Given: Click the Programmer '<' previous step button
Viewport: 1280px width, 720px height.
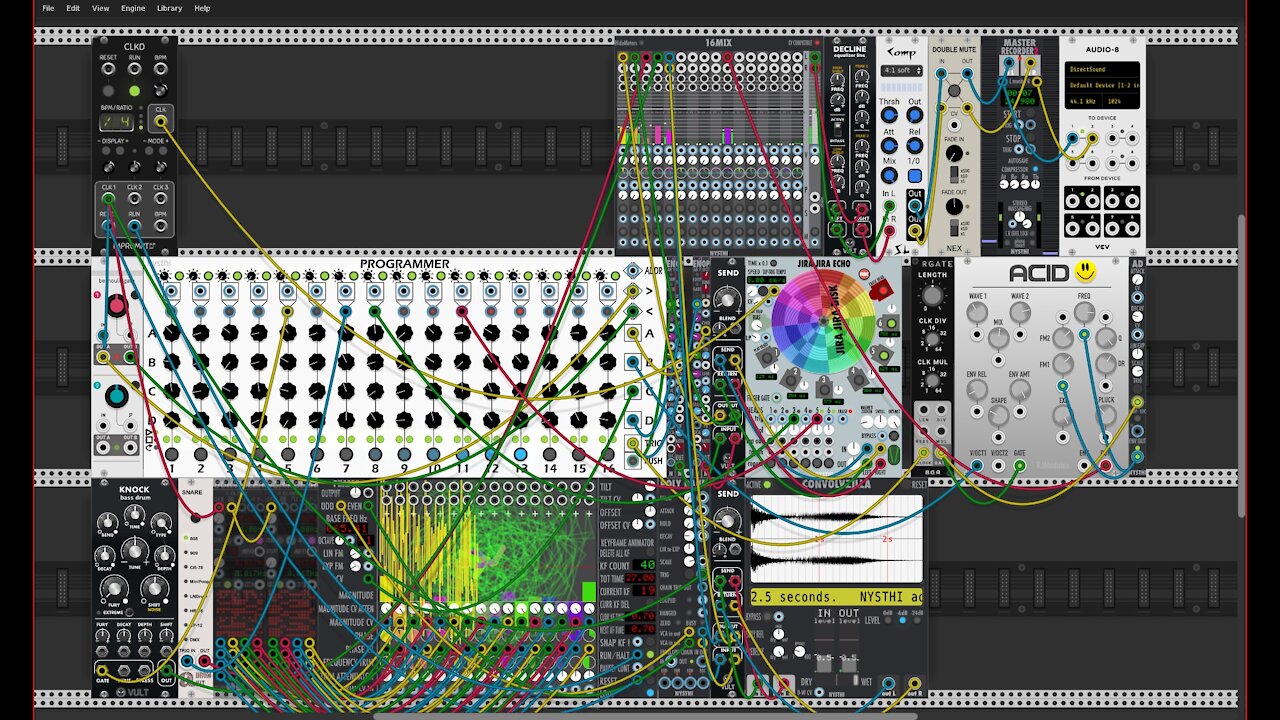Looking at the screenshot, I should pos(632,310).
